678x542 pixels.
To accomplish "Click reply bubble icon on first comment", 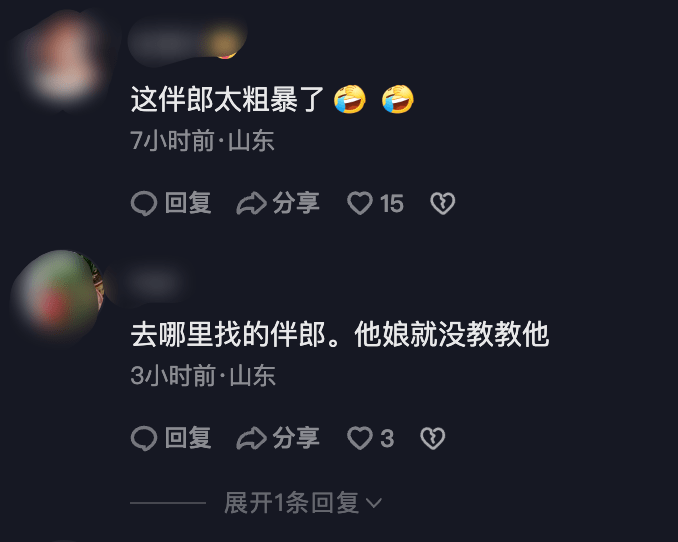I will 144,203.
